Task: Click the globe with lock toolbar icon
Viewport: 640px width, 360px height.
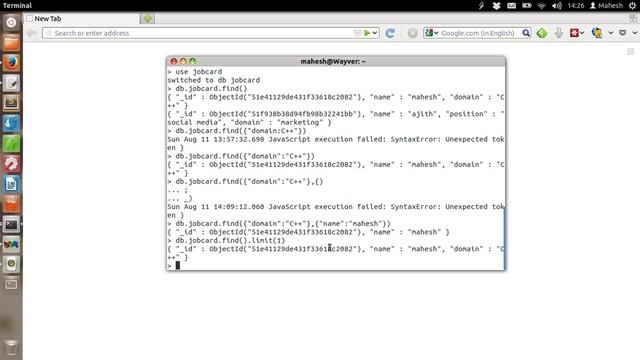Action: [597, 33]
